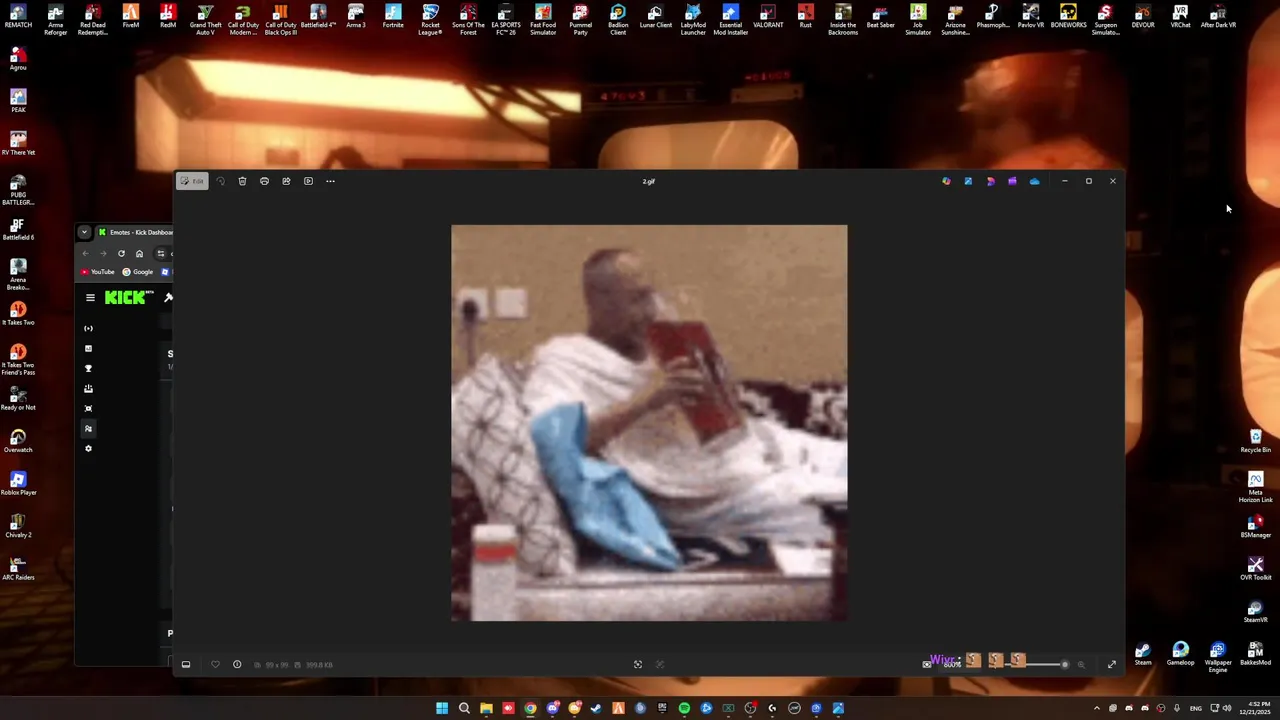Start slideshow from the Photos toolbar

pos(308,181)
